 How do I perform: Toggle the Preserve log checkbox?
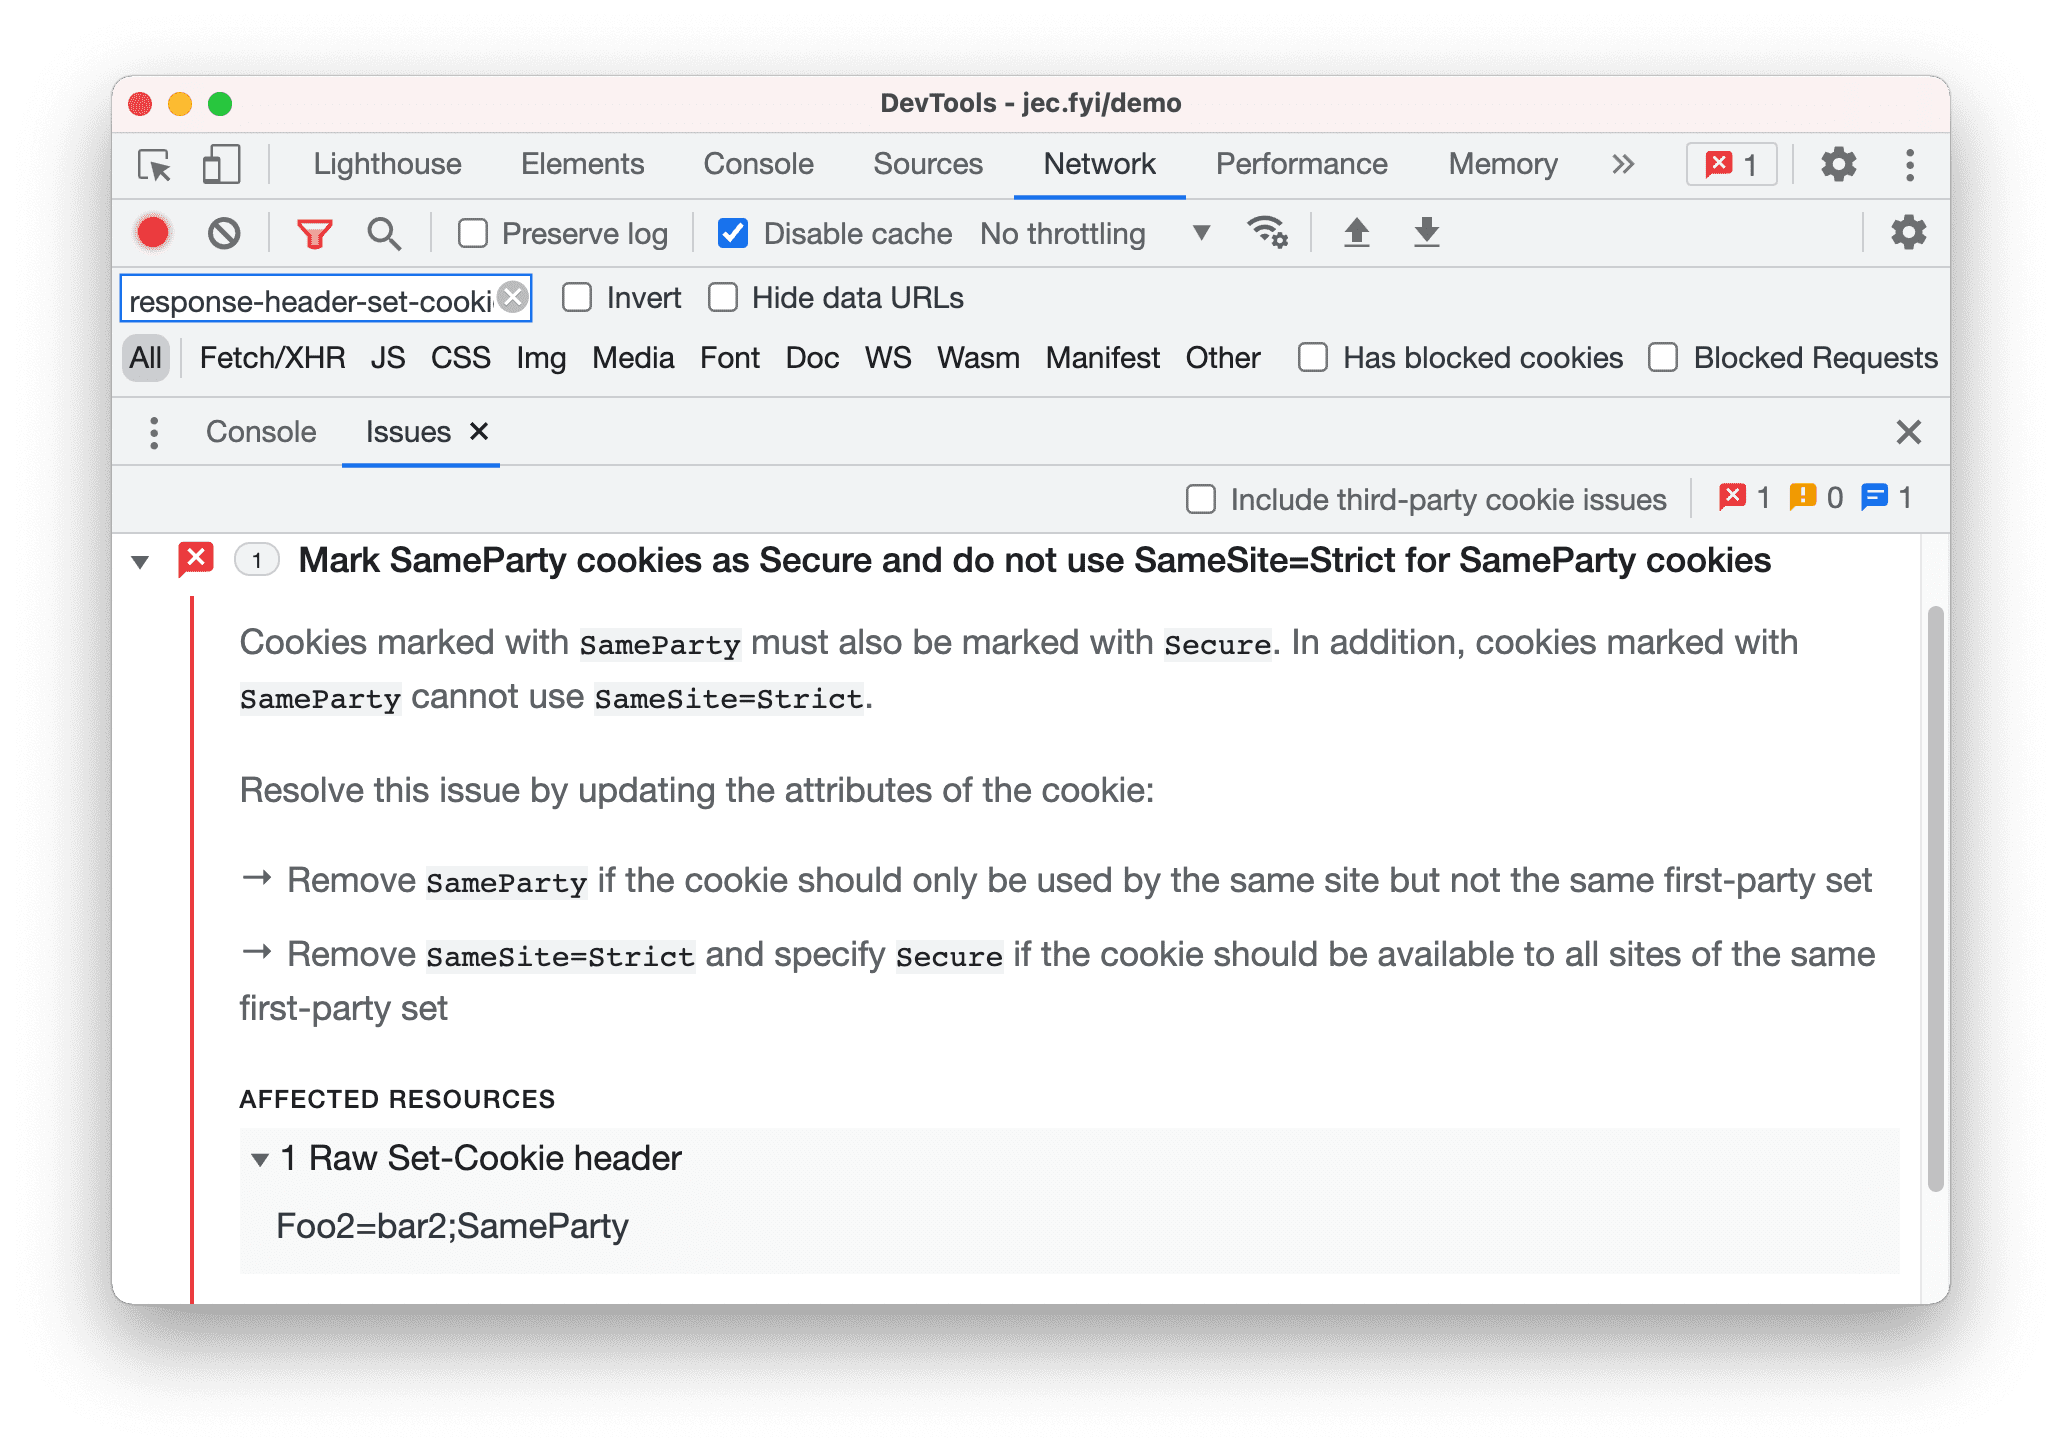click(x=471, y=233)
